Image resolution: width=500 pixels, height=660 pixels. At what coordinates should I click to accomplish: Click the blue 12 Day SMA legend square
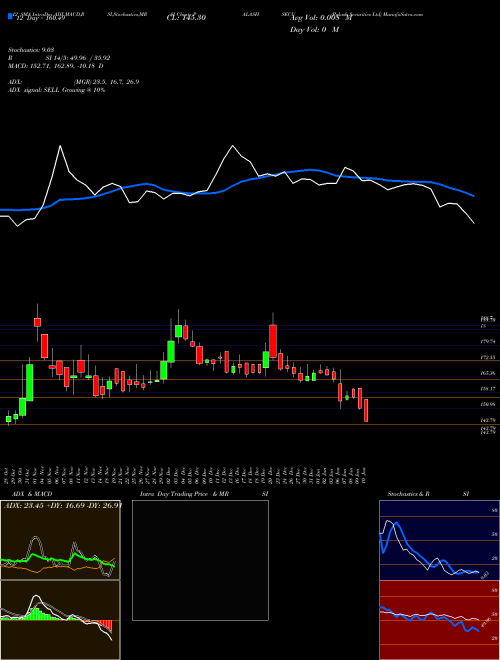[x=10, y=16]
